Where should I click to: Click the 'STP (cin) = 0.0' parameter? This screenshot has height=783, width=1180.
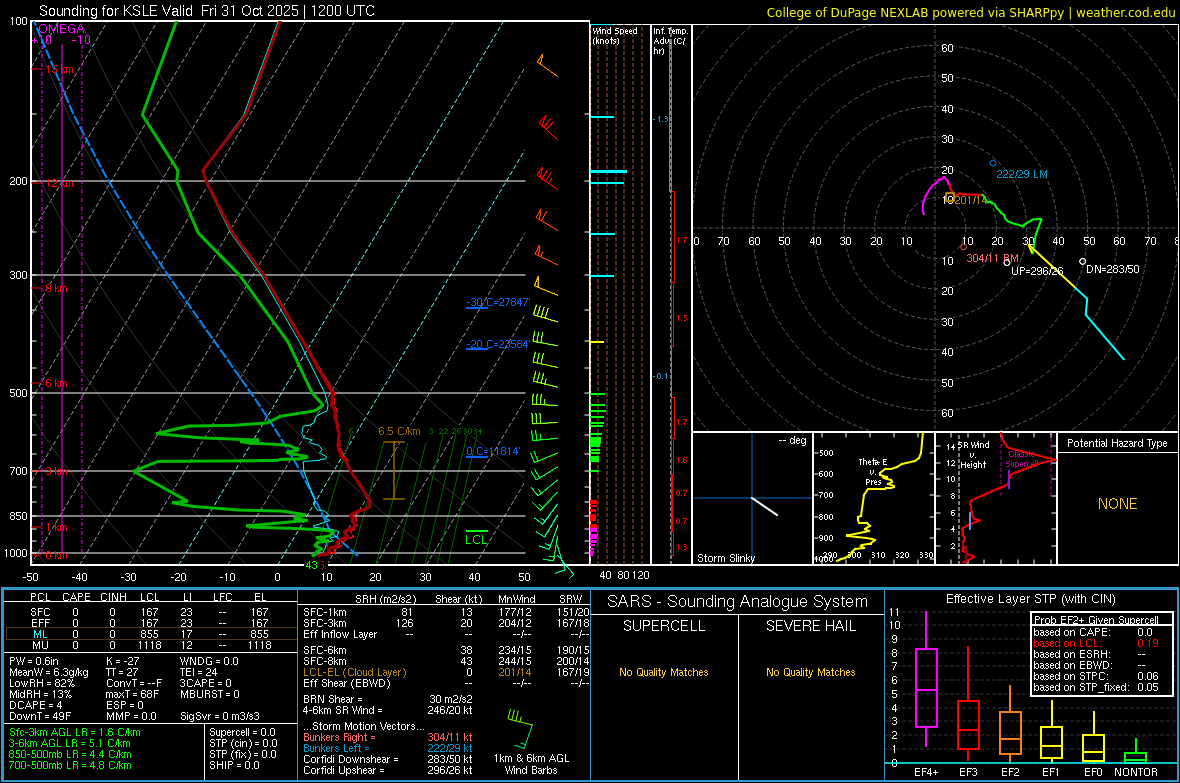(243, 743)
